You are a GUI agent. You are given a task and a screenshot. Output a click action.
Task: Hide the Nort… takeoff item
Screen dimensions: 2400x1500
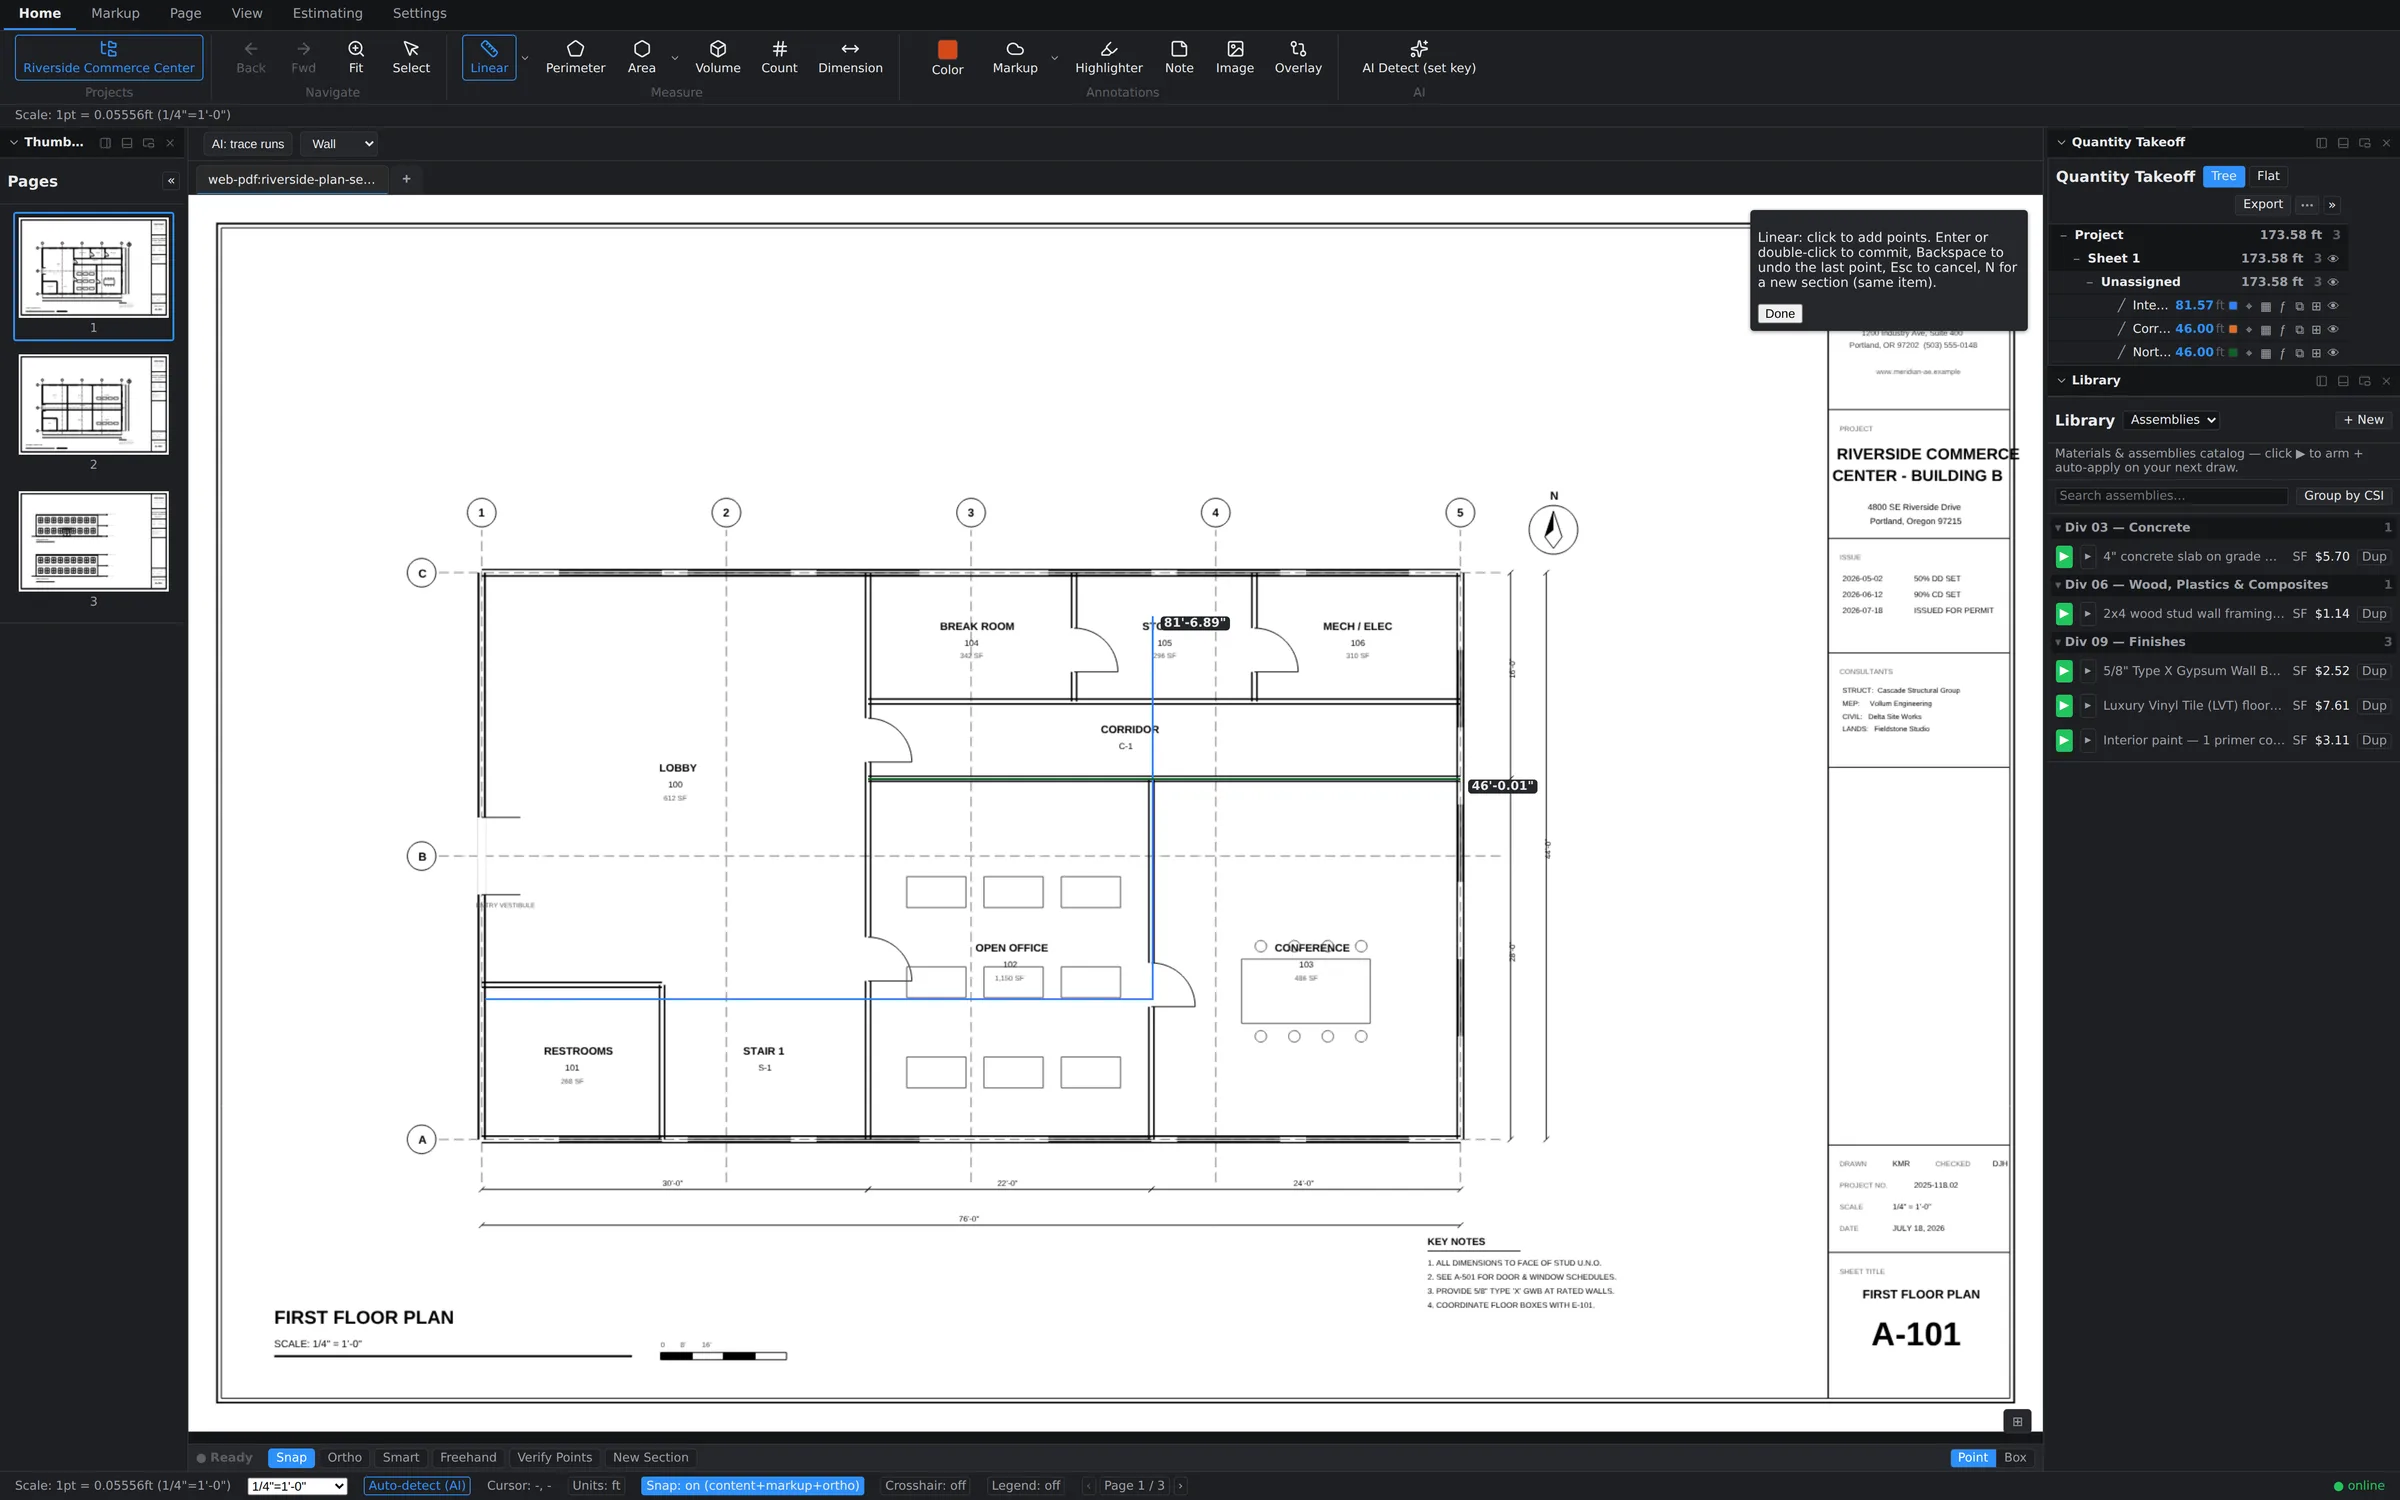pyautogui.click(x=2333, y=353)
